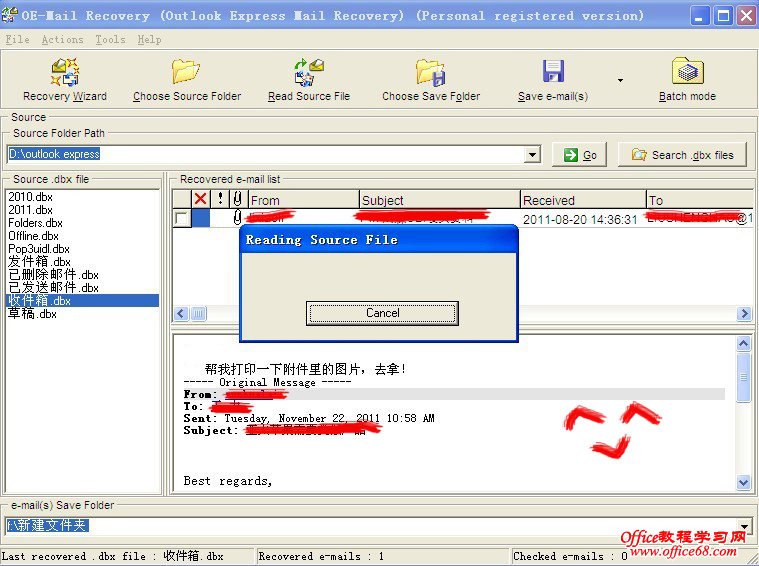Click message preview scroll down arrow
Viewport: 759px width, 566px height.
click(x=744, y=482)
